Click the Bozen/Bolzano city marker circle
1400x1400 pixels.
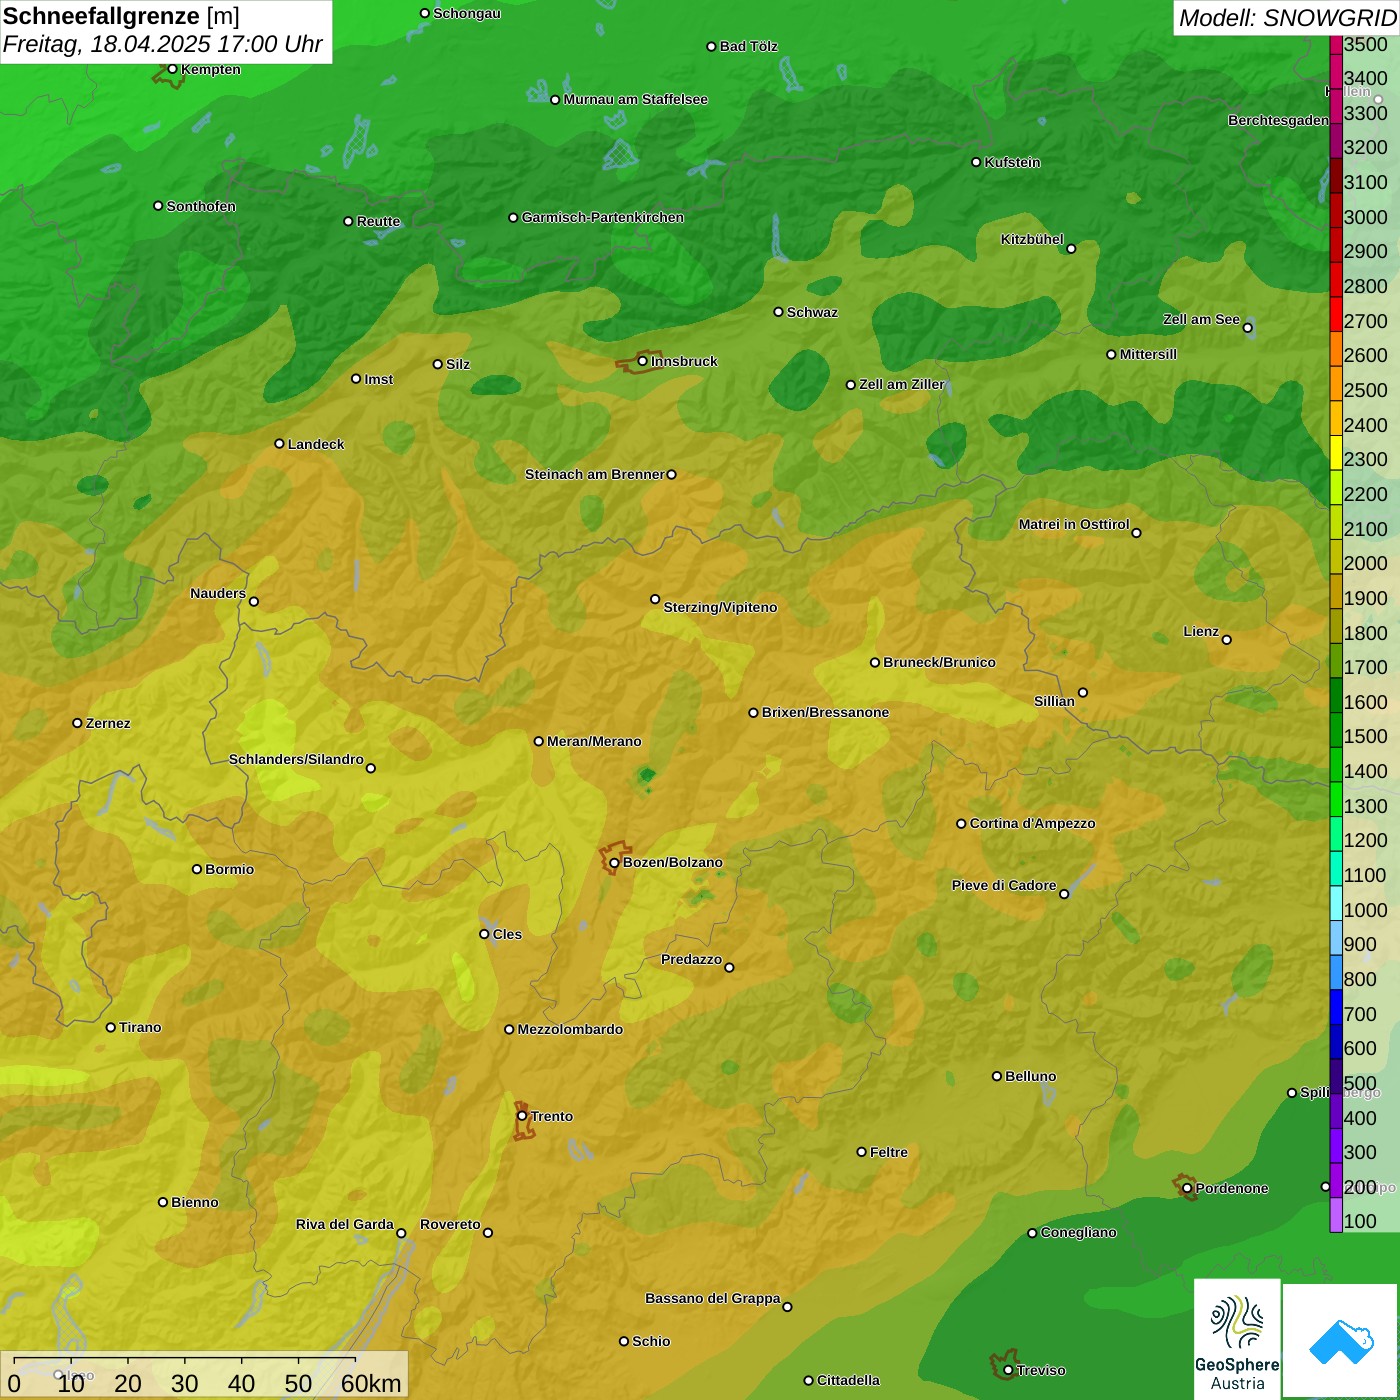[614, 863]
